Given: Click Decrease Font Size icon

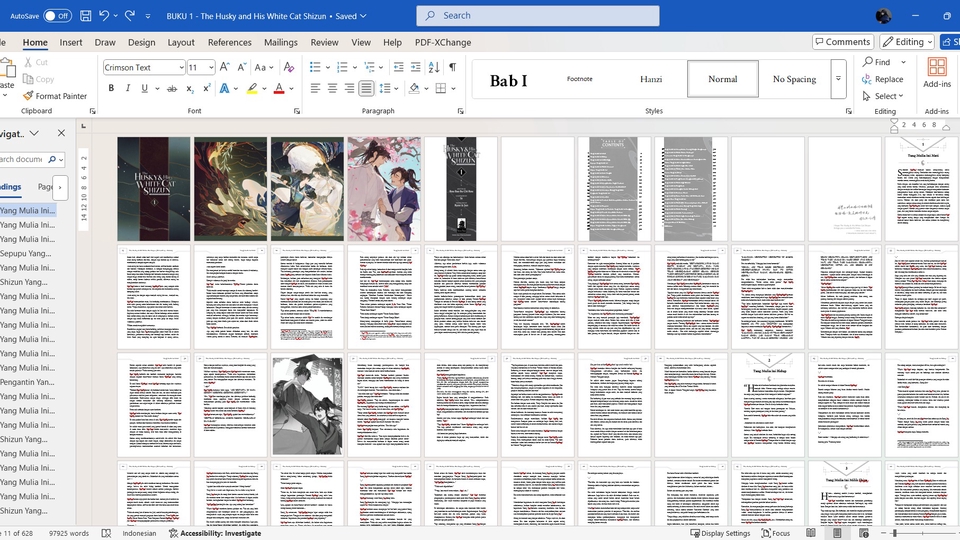Looking at the screenshot, I should (242, 67).
